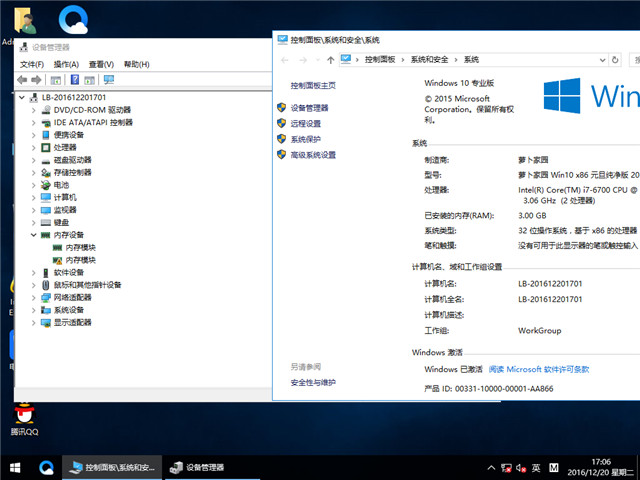Open the 帮助(H) menu
640x480 pixels.
[x=137, y=64]
